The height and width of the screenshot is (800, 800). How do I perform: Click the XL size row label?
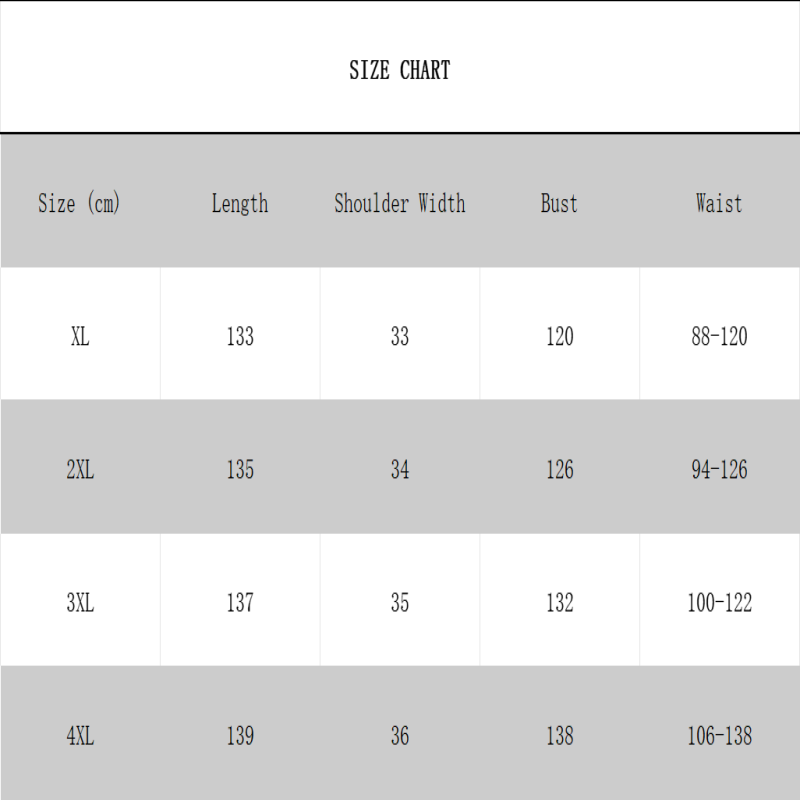click(x=80, y=337)
